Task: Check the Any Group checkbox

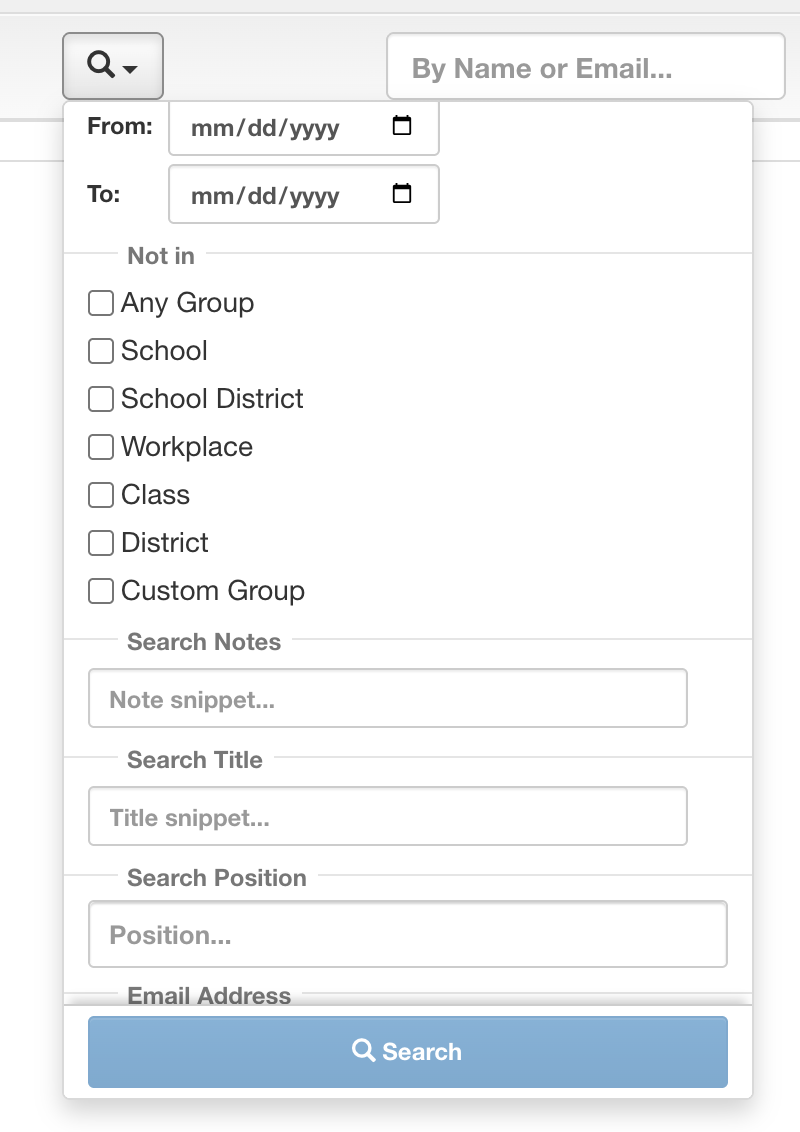Action: [x=101, y=303]
